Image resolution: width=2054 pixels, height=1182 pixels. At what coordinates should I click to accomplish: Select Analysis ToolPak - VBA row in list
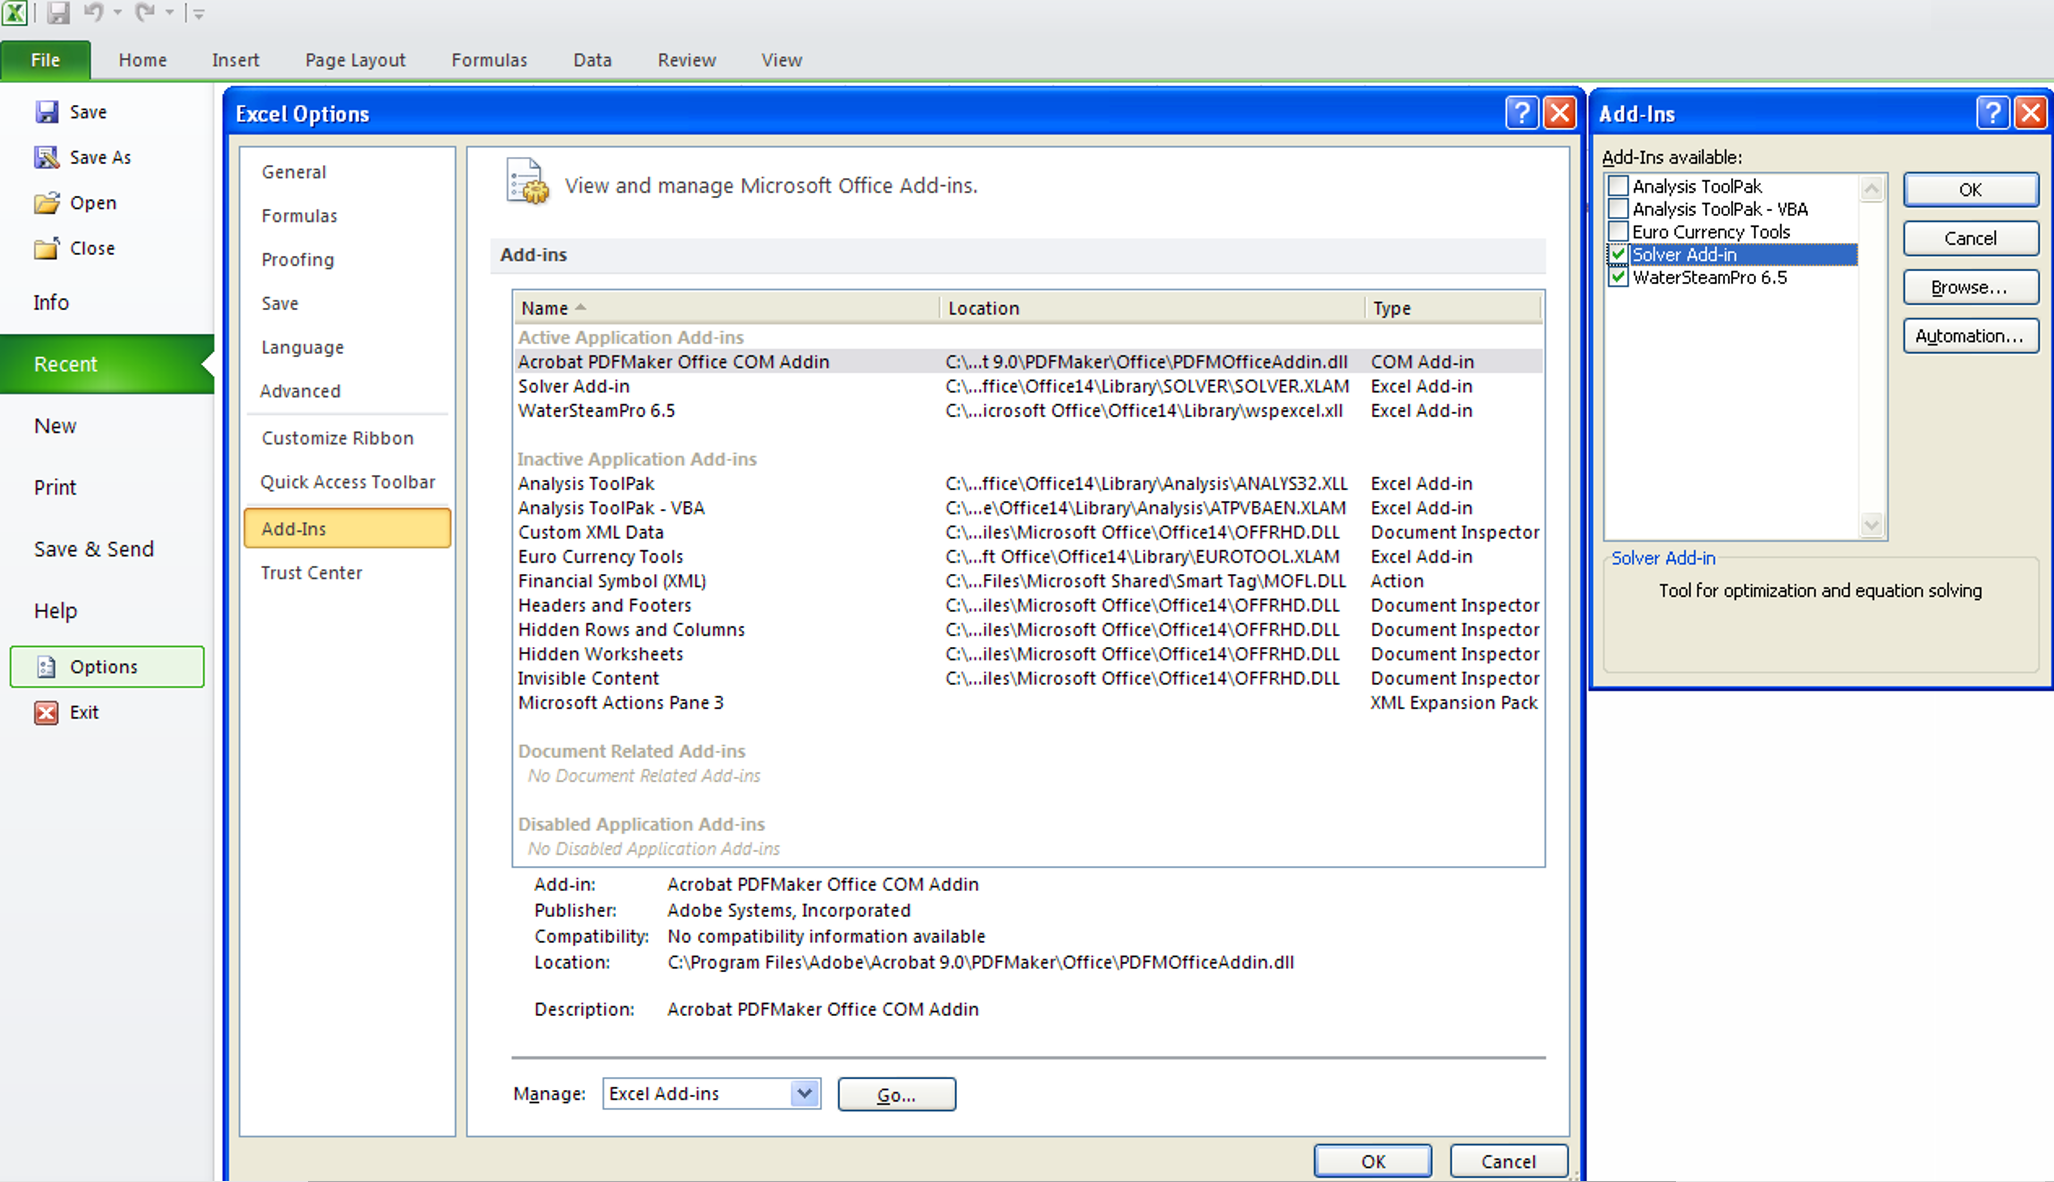[611, 508]
